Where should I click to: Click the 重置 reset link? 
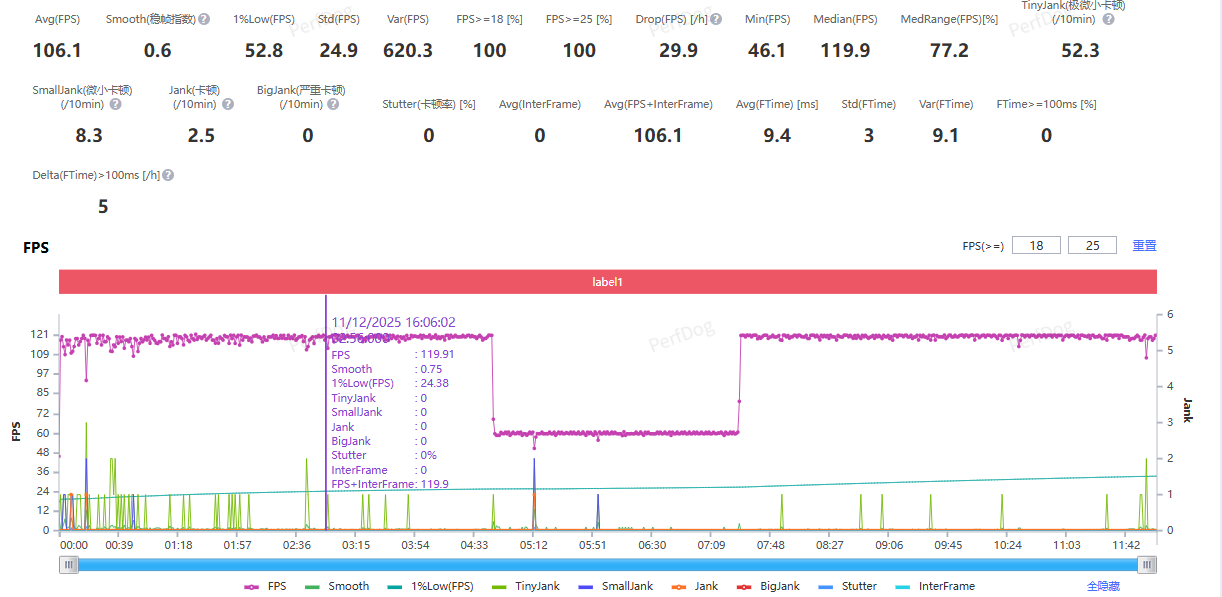[1144, 245]
